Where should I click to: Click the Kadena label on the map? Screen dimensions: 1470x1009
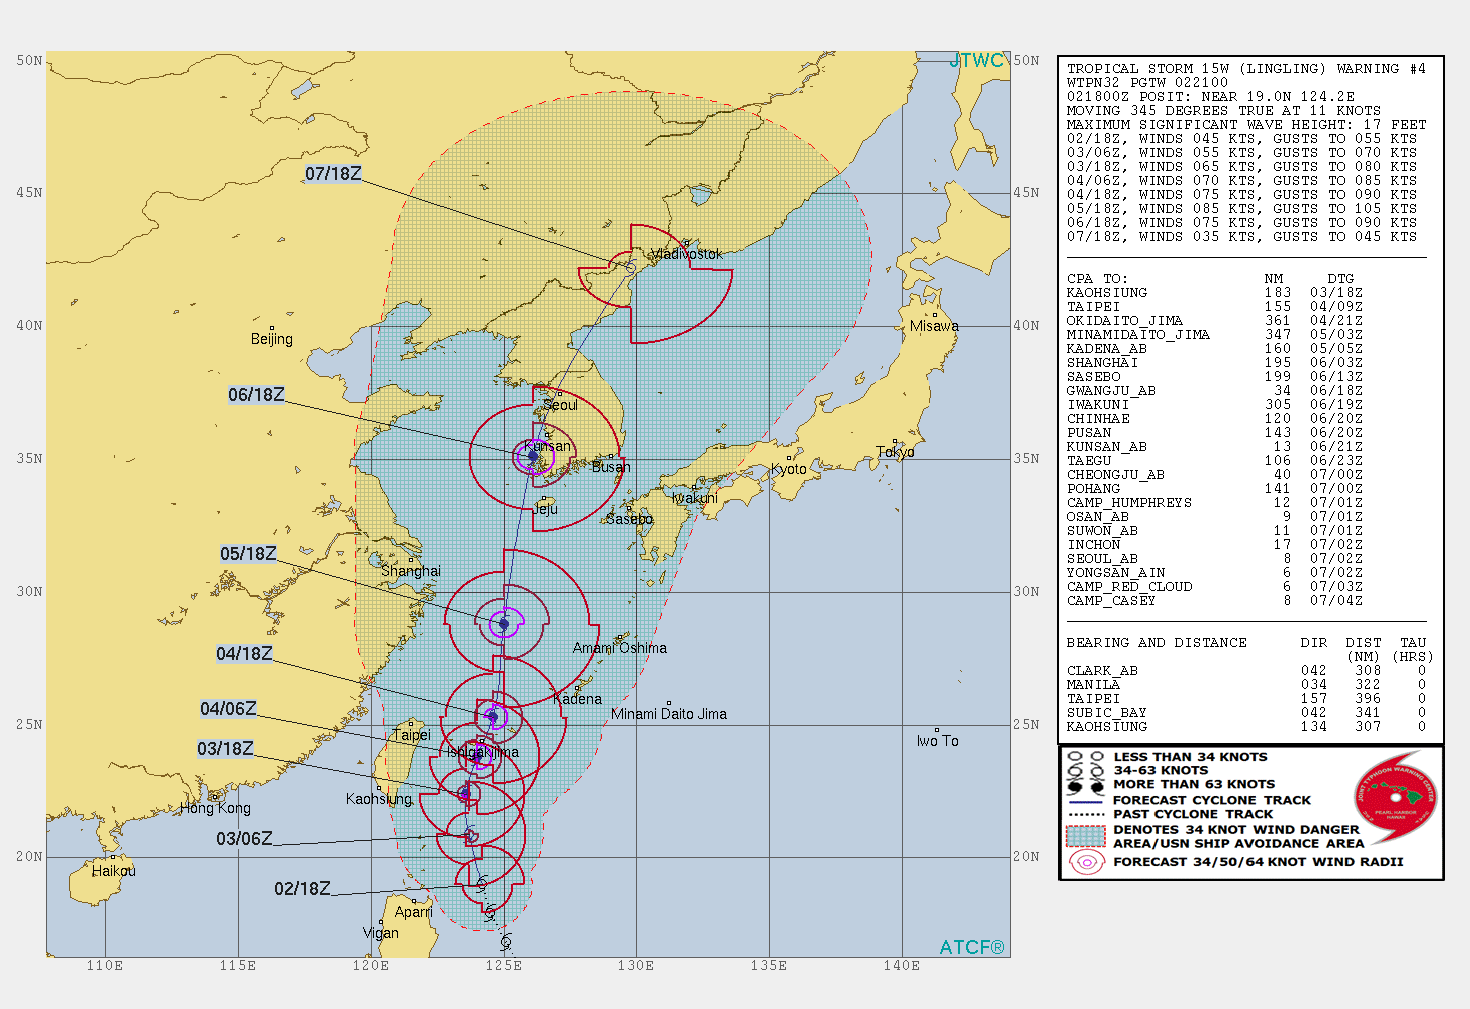tap(578, 699)
